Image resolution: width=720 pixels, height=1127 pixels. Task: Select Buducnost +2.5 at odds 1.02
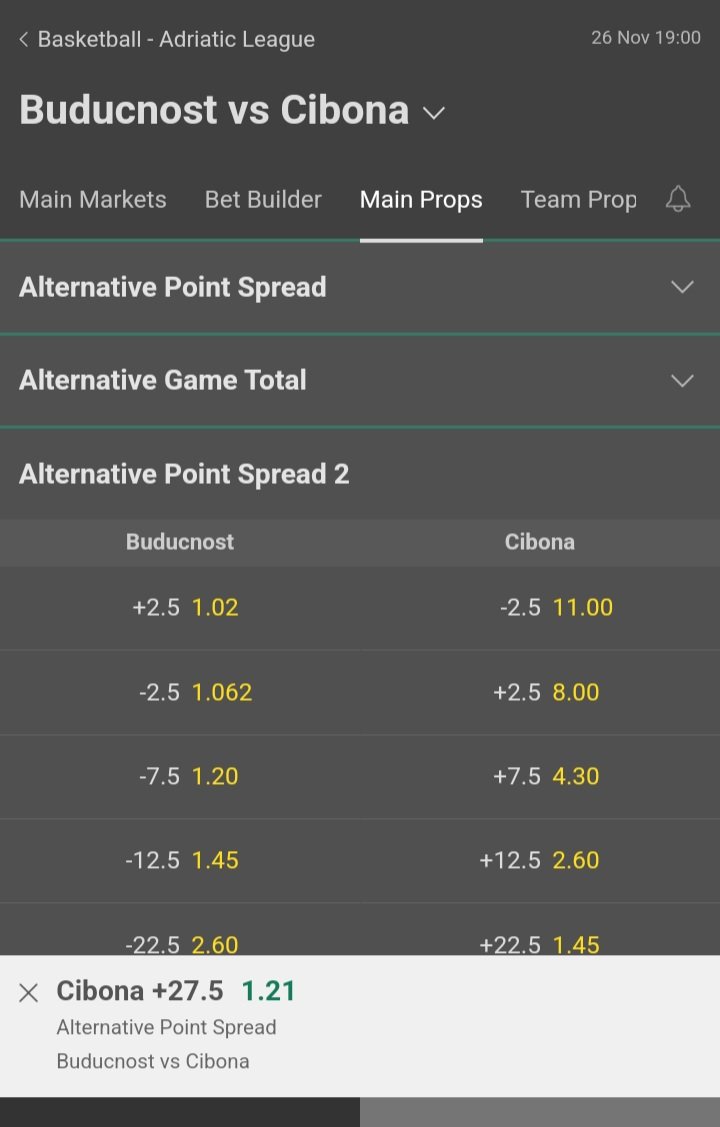tap(180, 608)
